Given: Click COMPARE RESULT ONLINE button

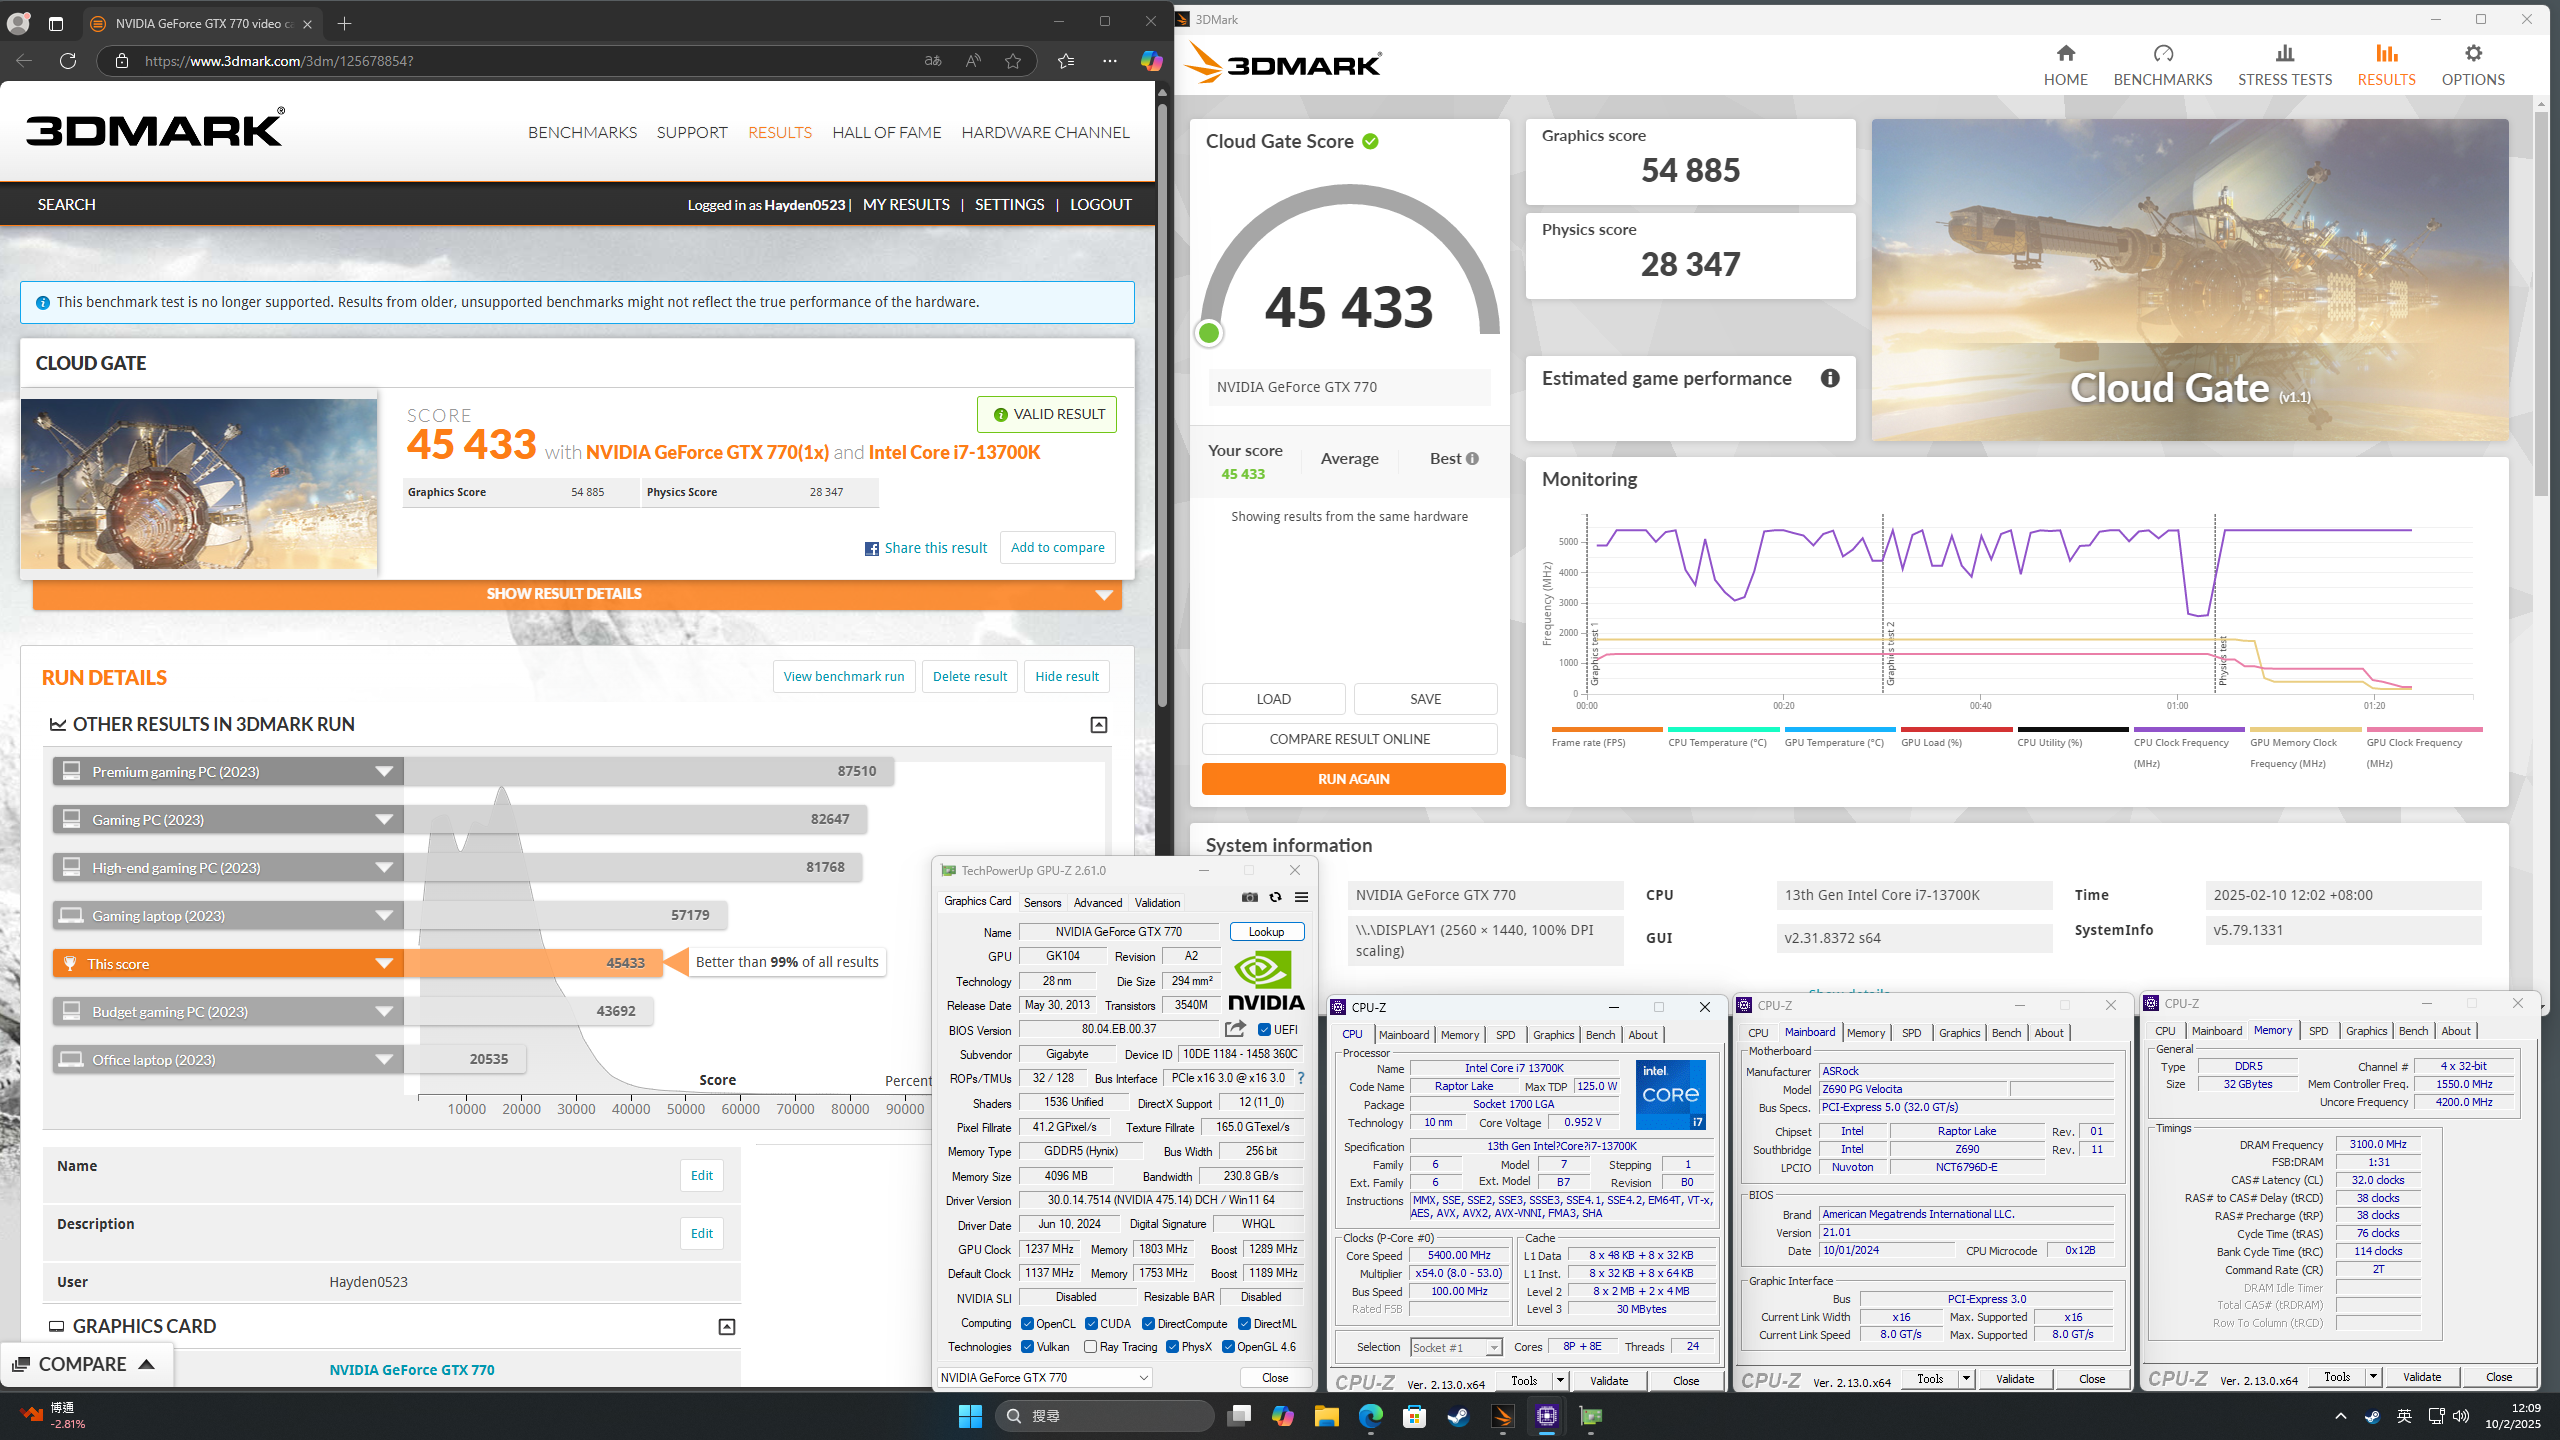Looking at the screenshot, I should [1349, 739].
